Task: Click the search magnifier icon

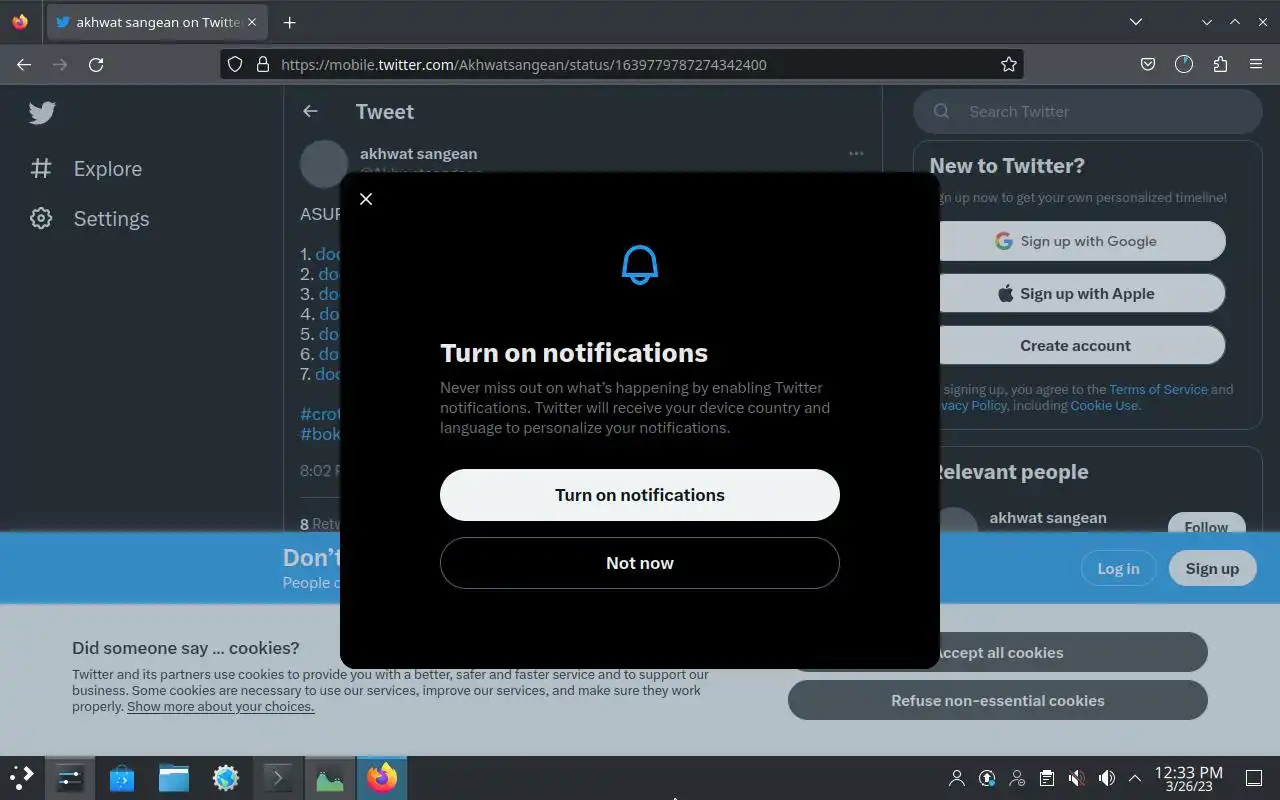Action: coord(941,112)
